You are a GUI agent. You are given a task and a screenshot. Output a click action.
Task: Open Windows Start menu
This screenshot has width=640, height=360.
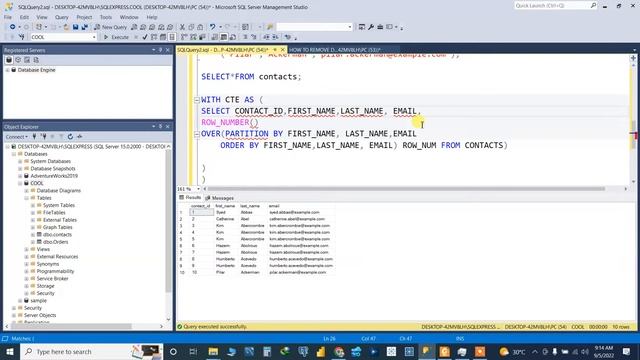(x=10, y=351)
